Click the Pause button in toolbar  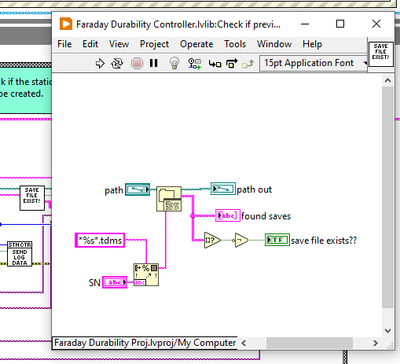[154, 63]
